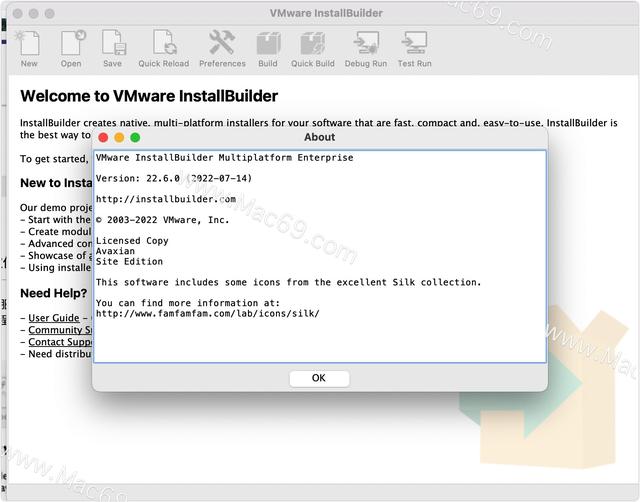Close the About dialog with red button
The width and height of the screenshot is (640, 502).
click(103, 138)
